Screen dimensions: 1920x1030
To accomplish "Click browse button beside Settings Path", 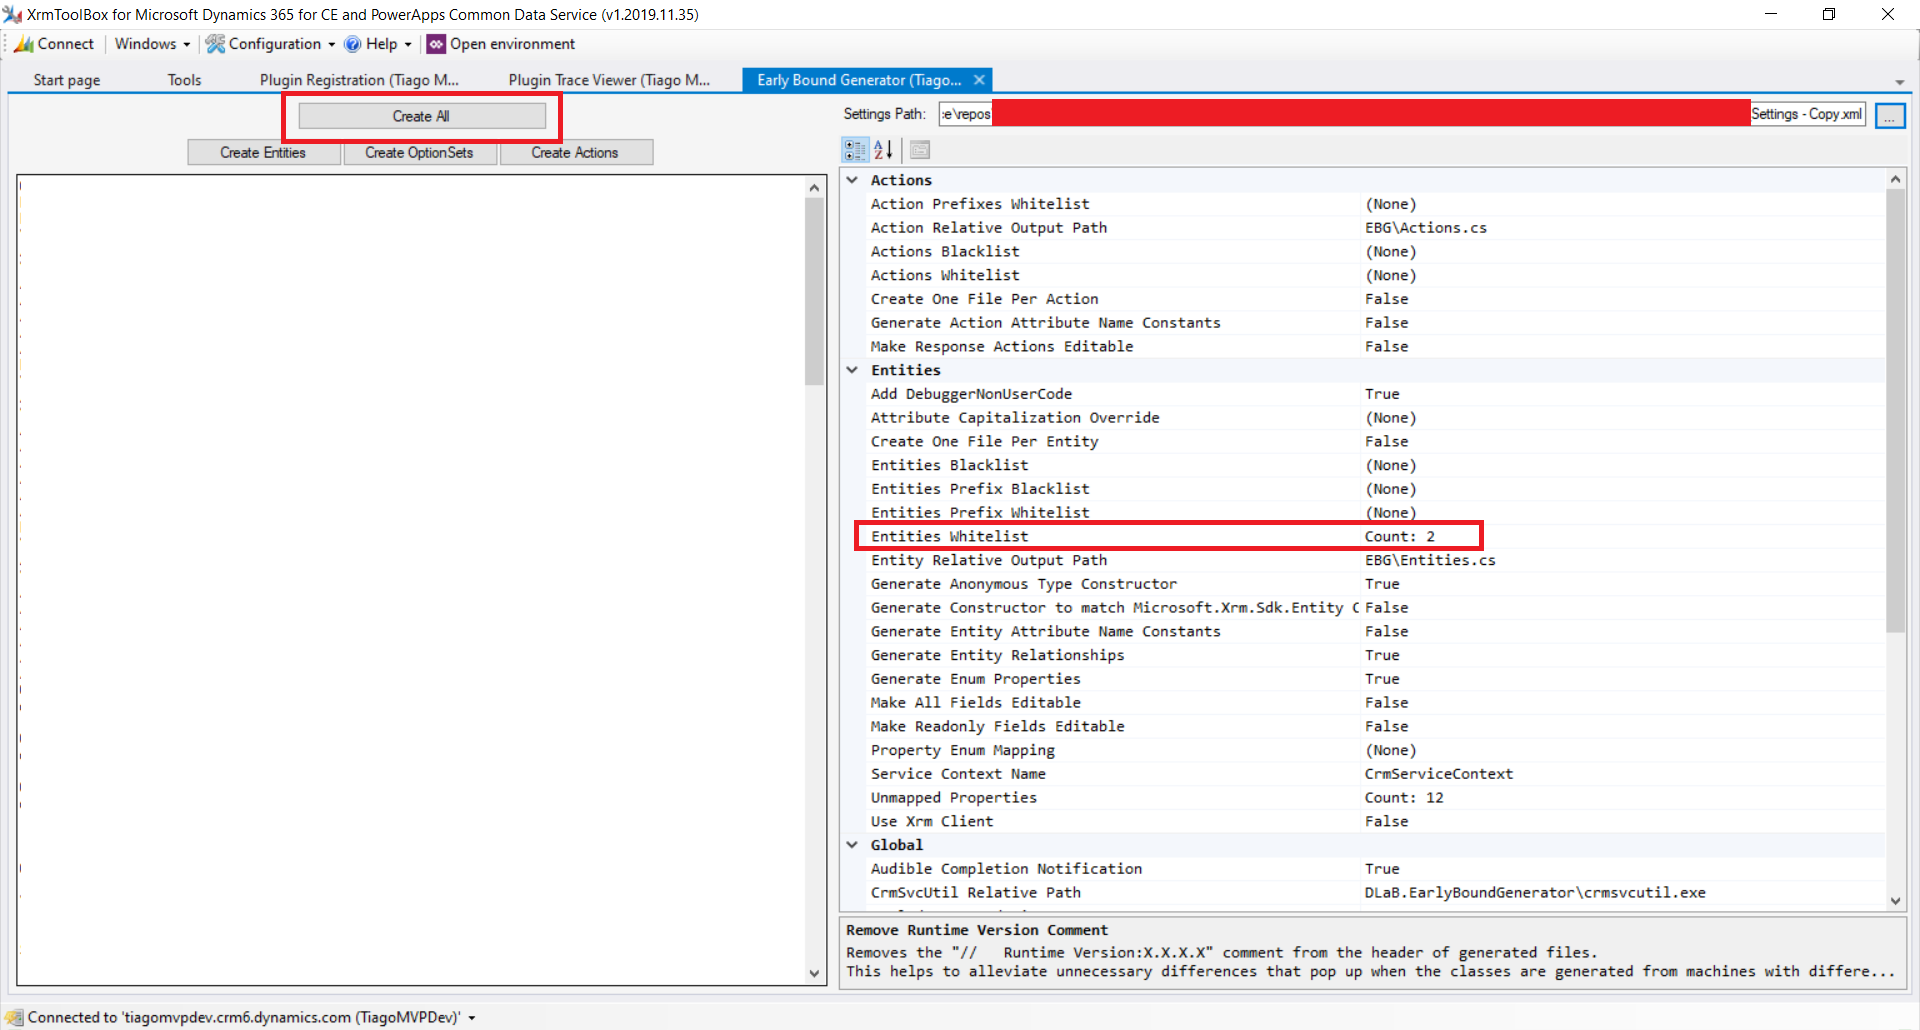I will click(1889, 116).
